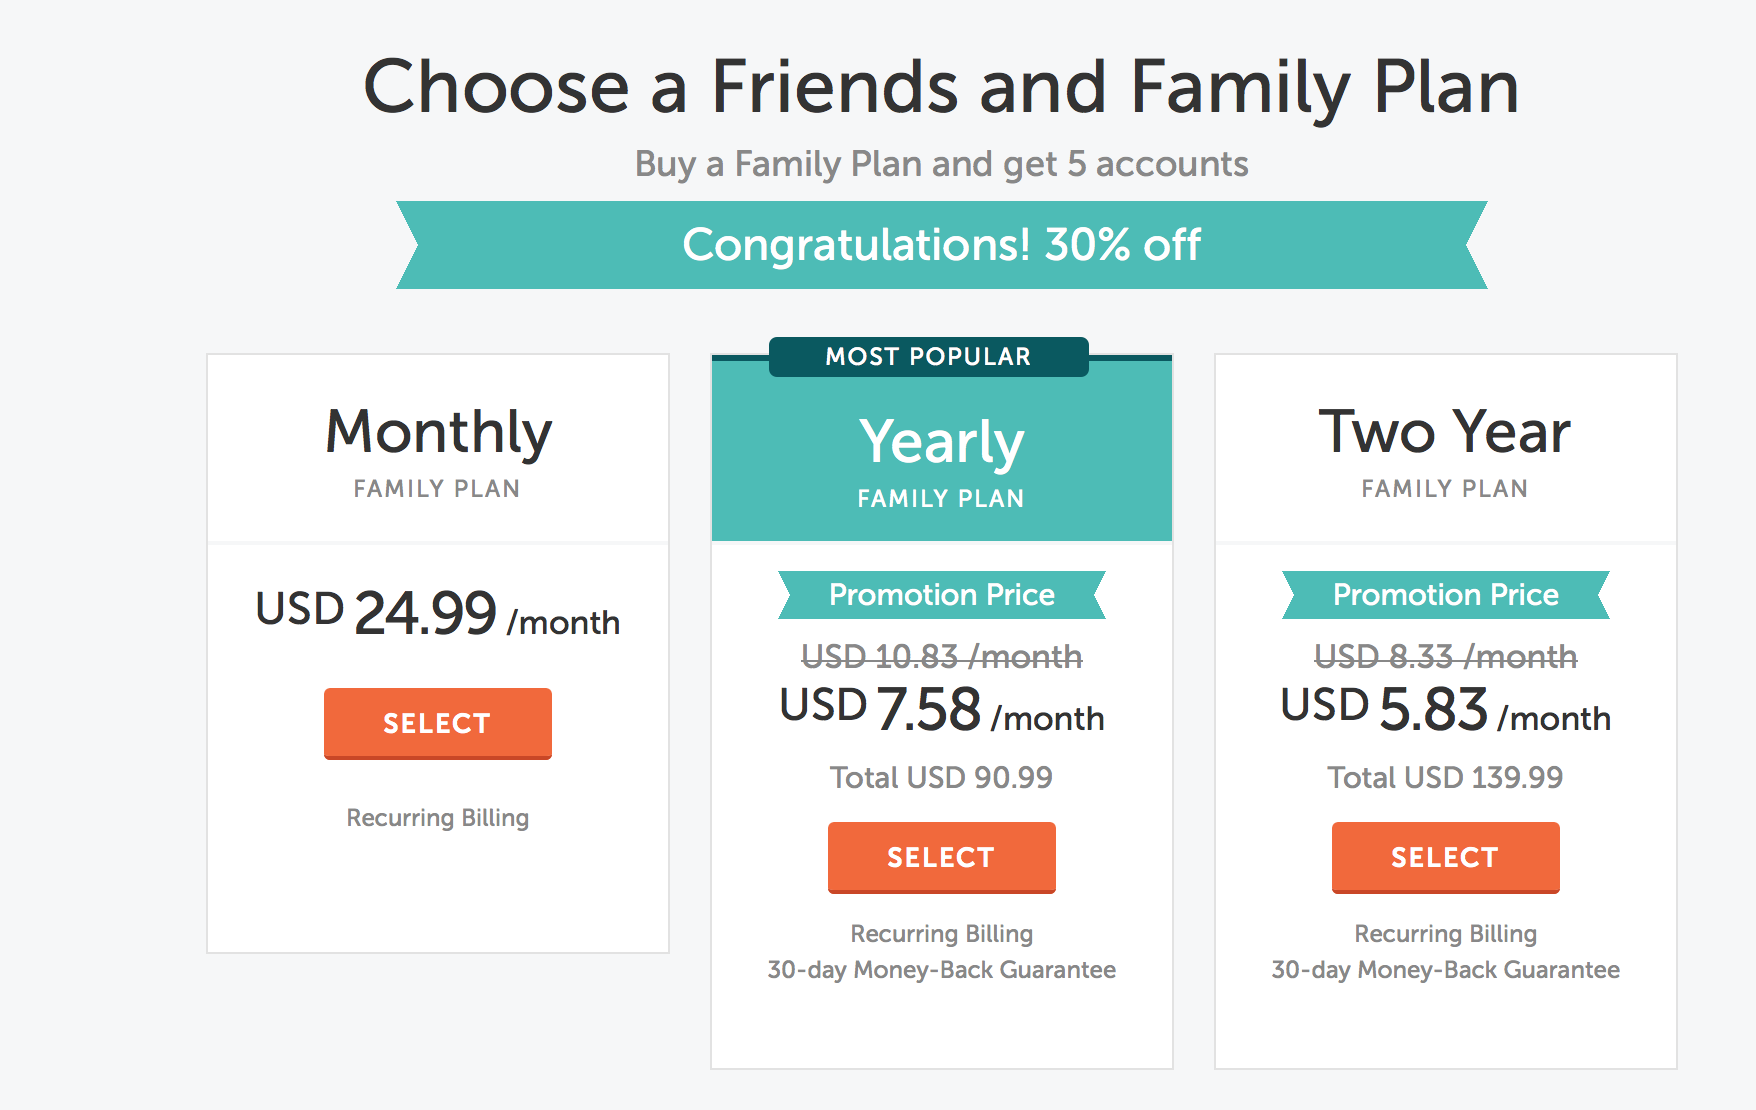Click the USD 7.58 per month price
Screen dimensions: 1756x1110
[941, 709]
